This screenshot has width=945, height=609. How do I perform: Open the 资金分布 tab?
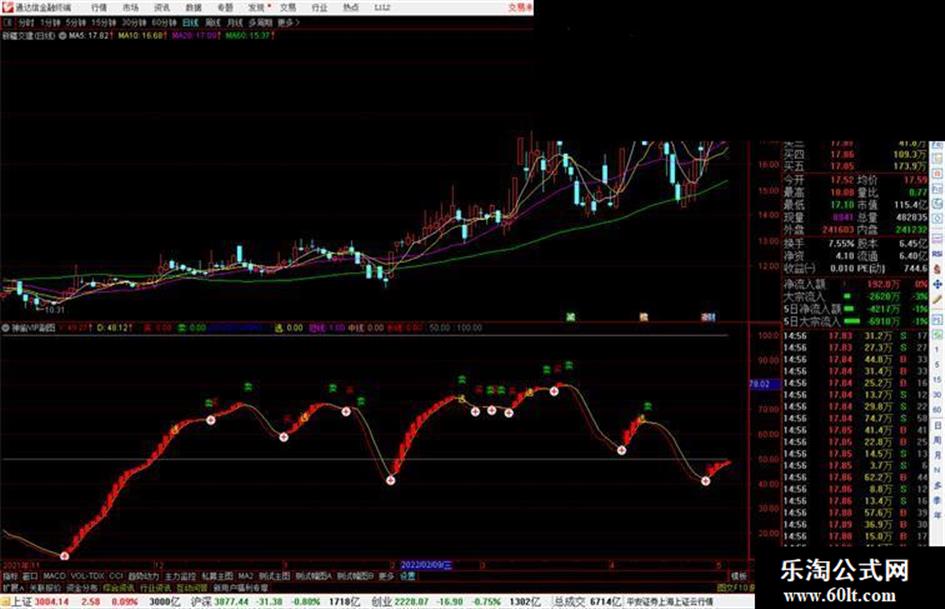(82, 587)
